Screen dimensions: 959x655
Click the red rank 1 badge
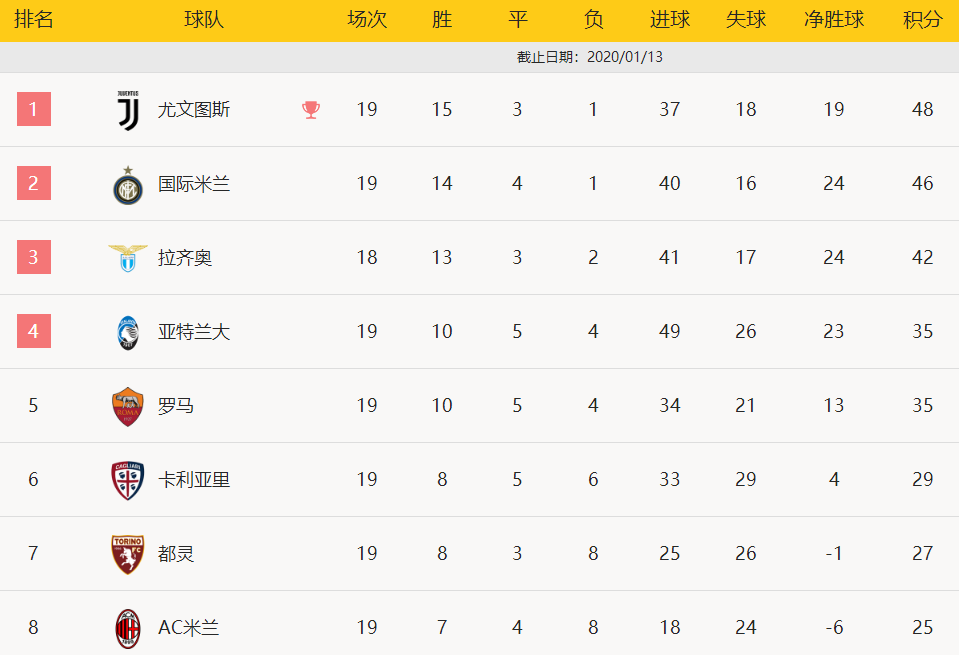(x=34, y=109)
